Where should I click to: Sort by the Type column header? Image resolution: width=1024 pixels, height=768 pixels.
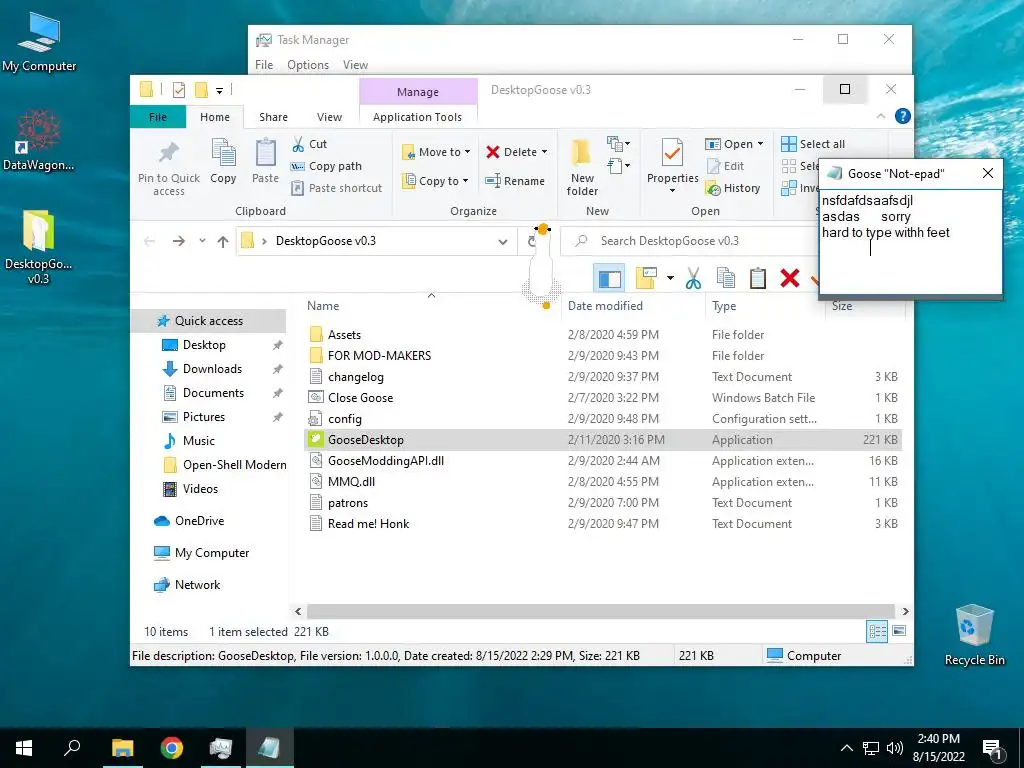click(x=724, y=306)
